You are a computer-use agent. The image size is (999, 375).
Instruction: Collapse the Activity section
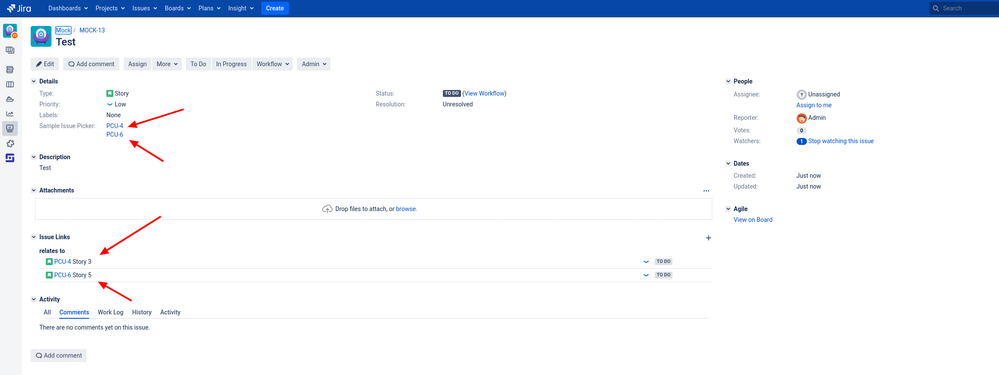(34, 299)
